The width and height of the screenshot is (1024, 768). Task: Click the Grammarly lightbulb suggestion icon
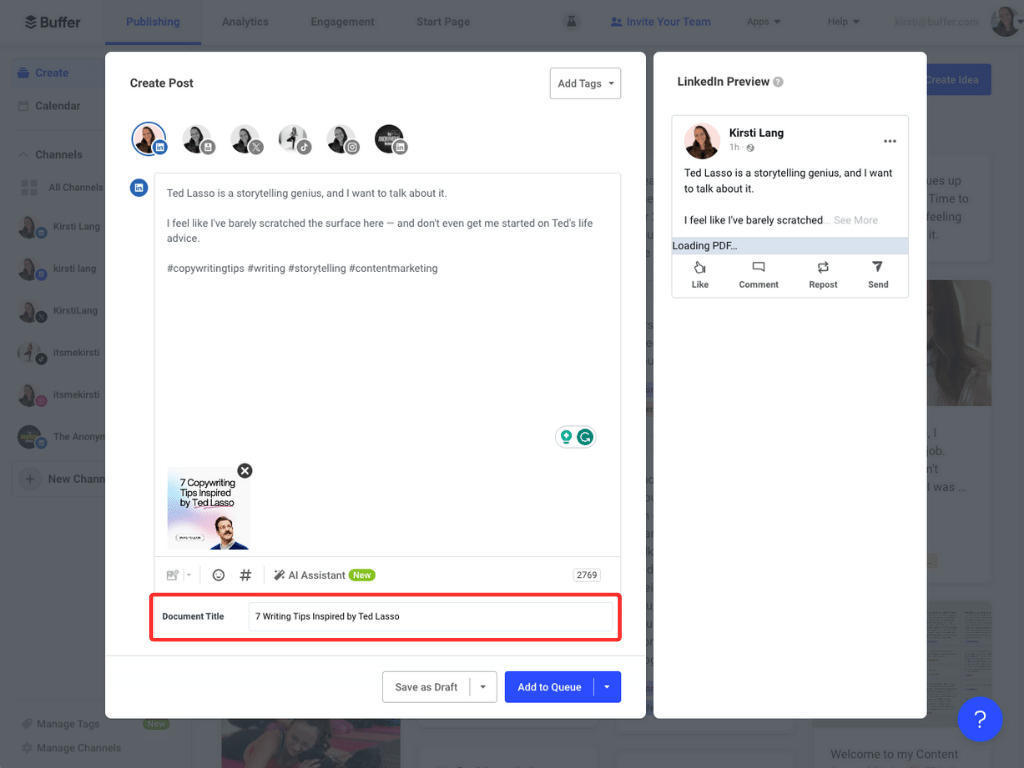tap(566, 437)
